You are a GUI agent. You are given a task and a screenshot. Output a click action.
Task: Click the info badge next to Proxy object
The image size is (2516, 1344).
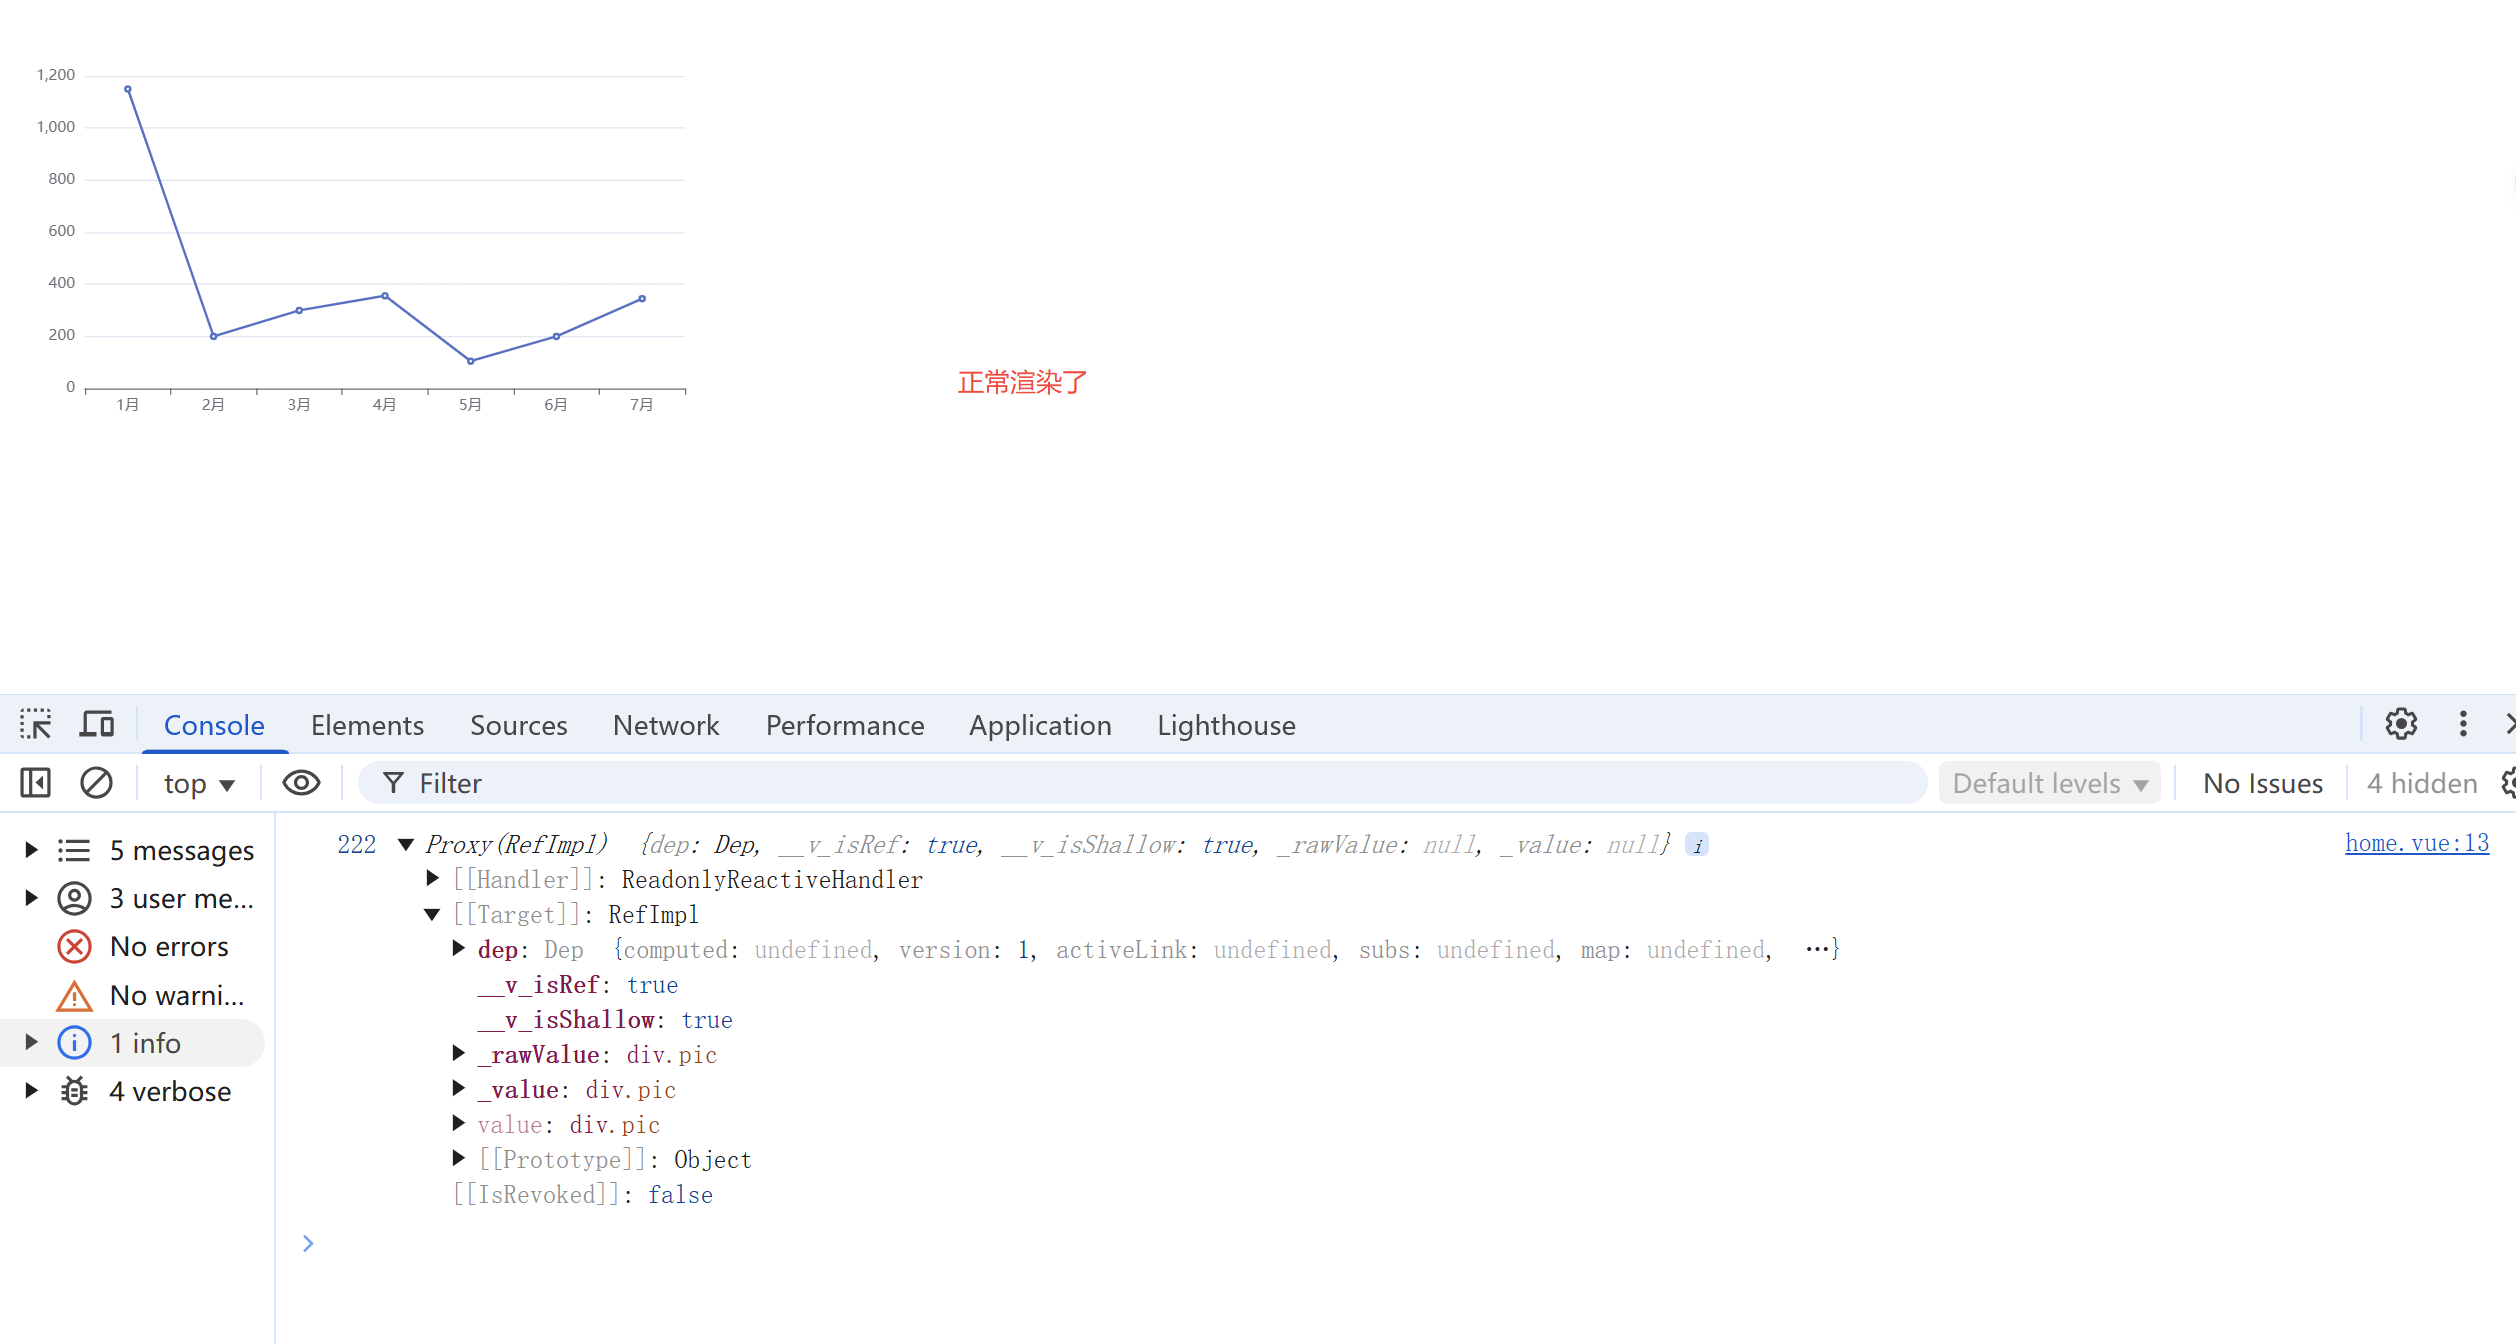tap(1697, 845)
